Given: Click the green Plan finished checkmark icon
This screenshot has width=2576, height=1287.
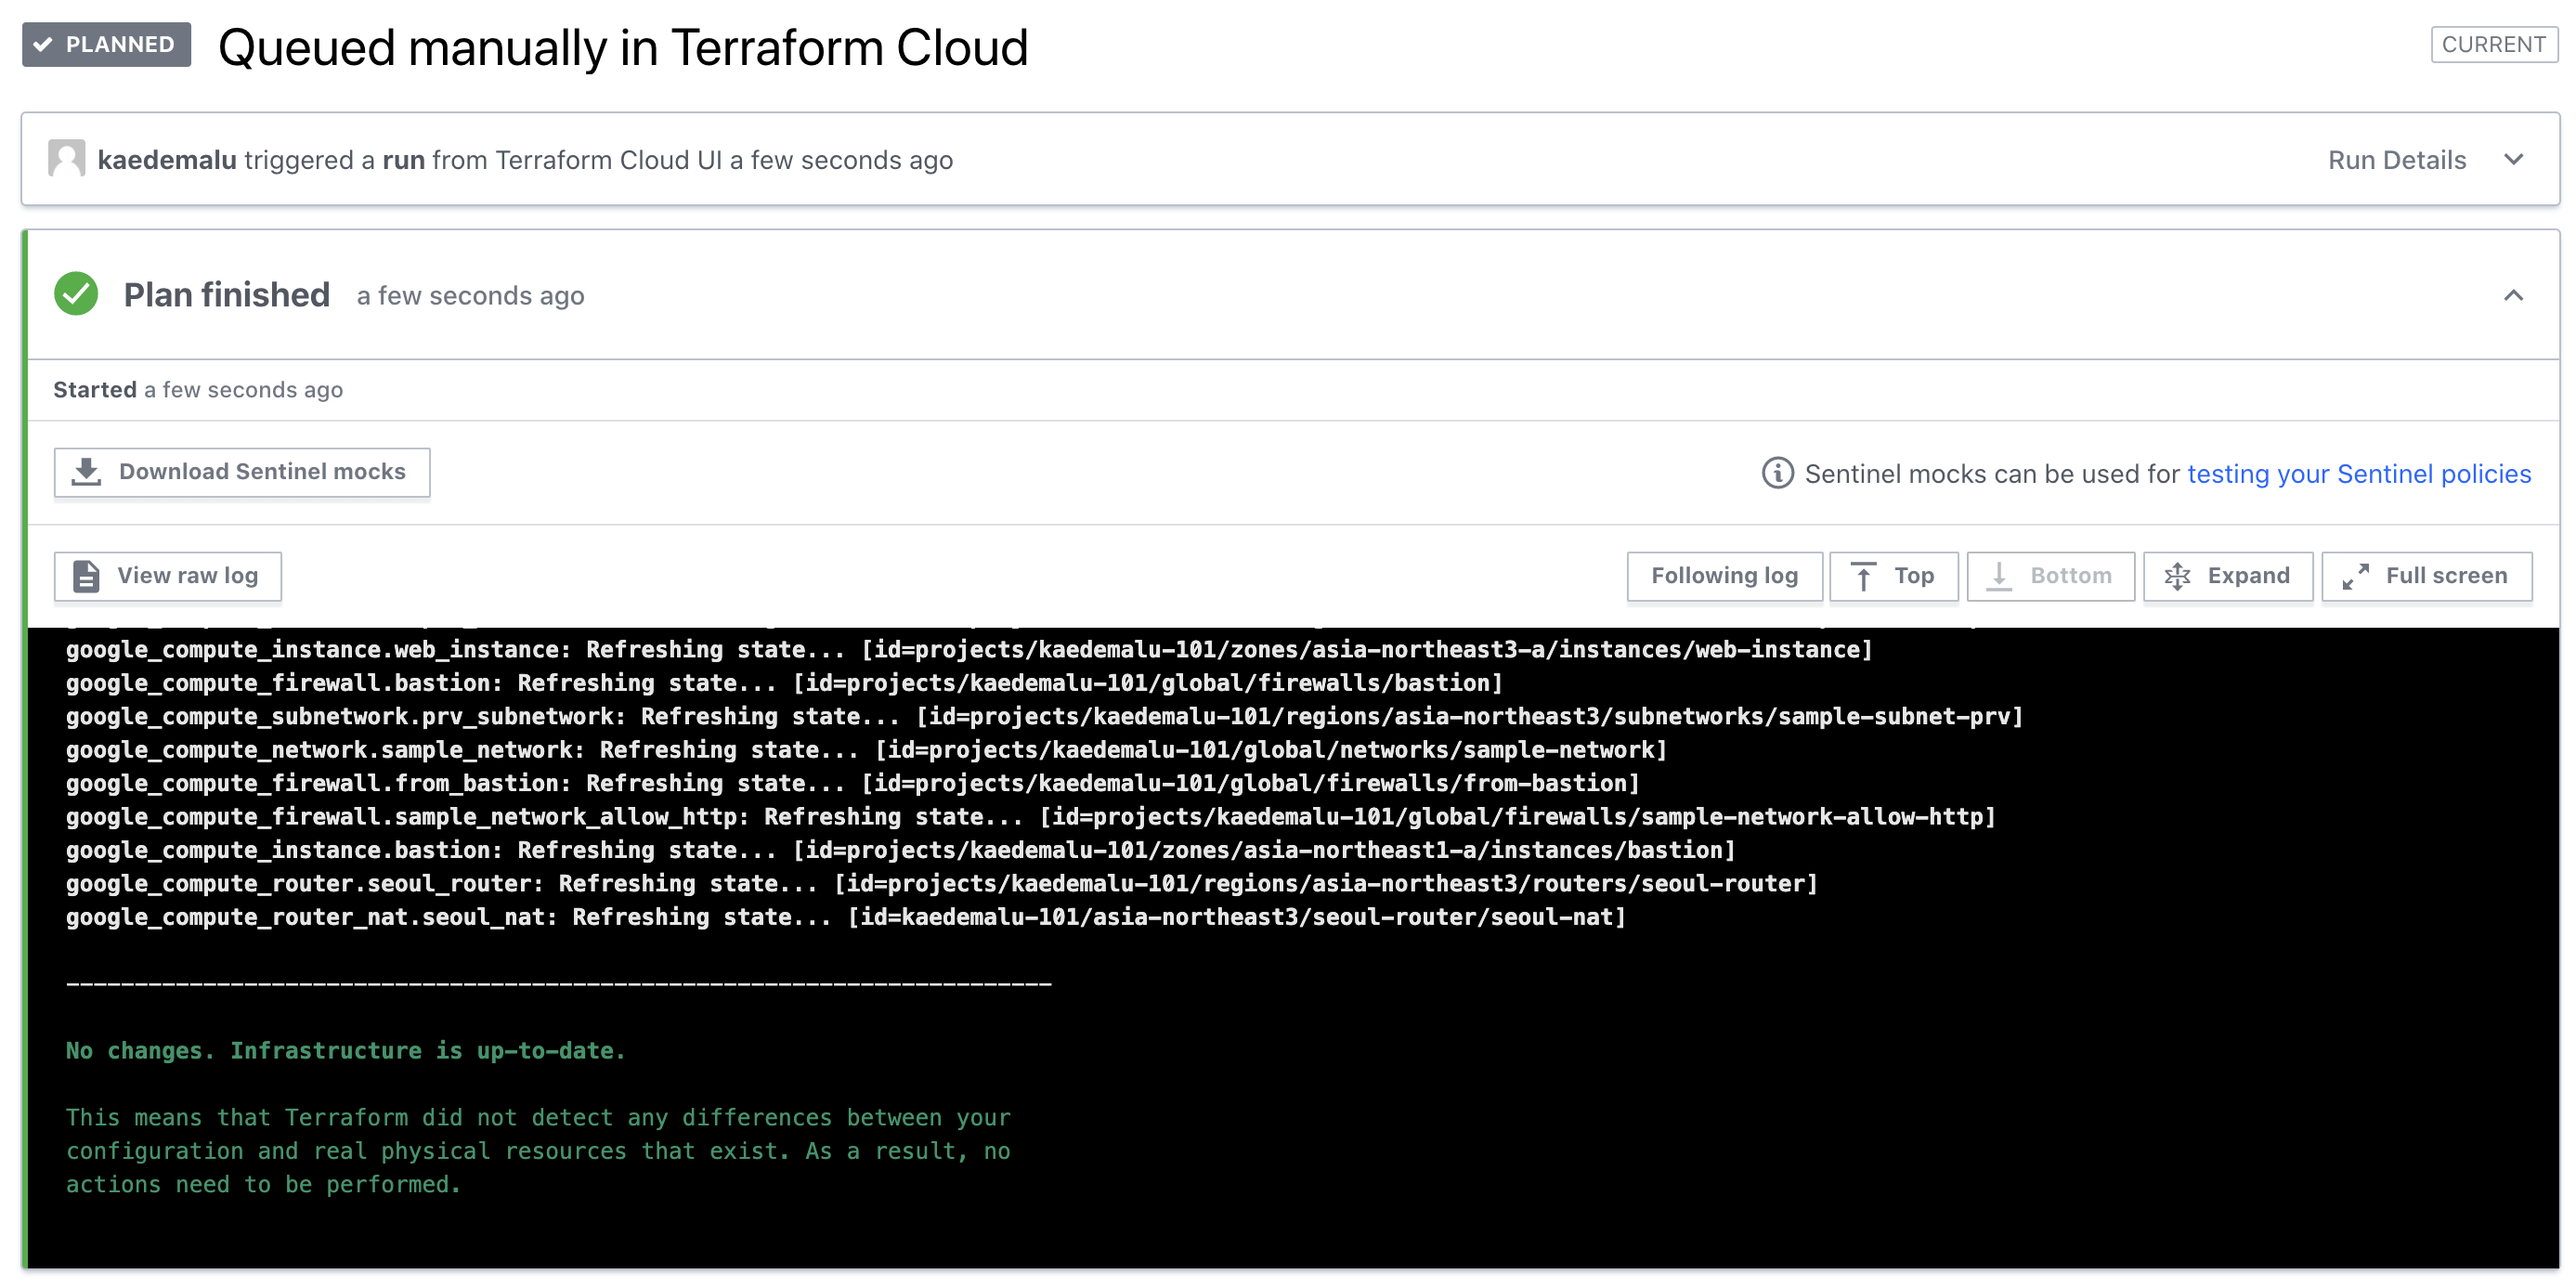Looking at the screenshot, I should click(76, 294).
